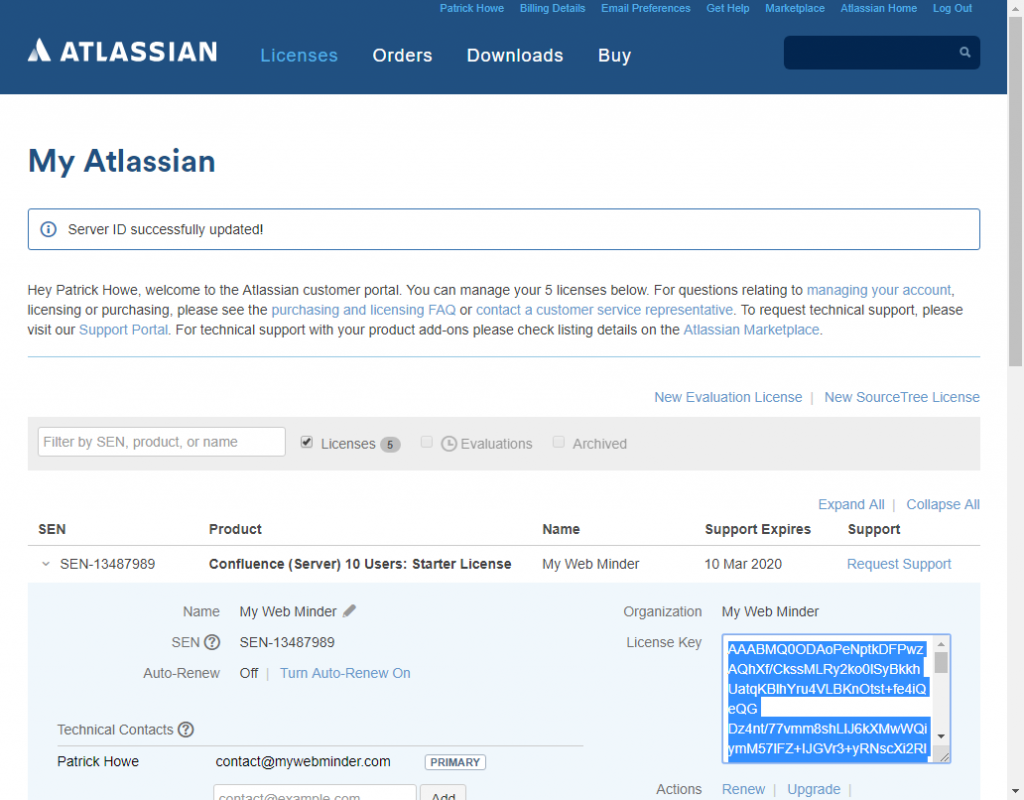Click the New Evaluation License link
Image resolution: width=1024 pixels, height=800 pixels.
click(x=728, y=397)
